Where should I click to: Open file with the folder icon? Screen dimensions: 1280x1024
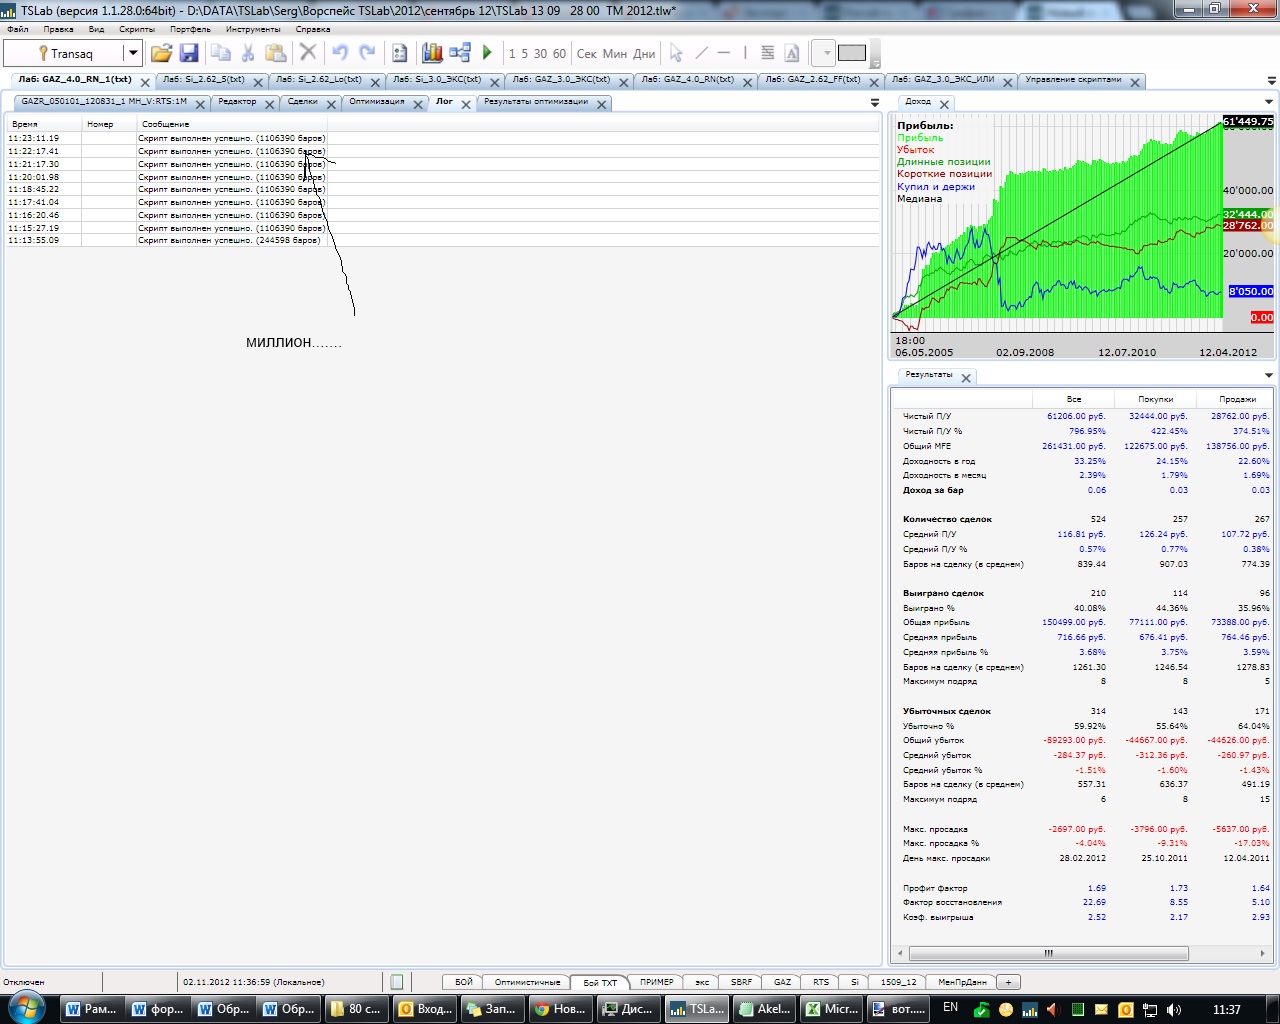(161, 53)
